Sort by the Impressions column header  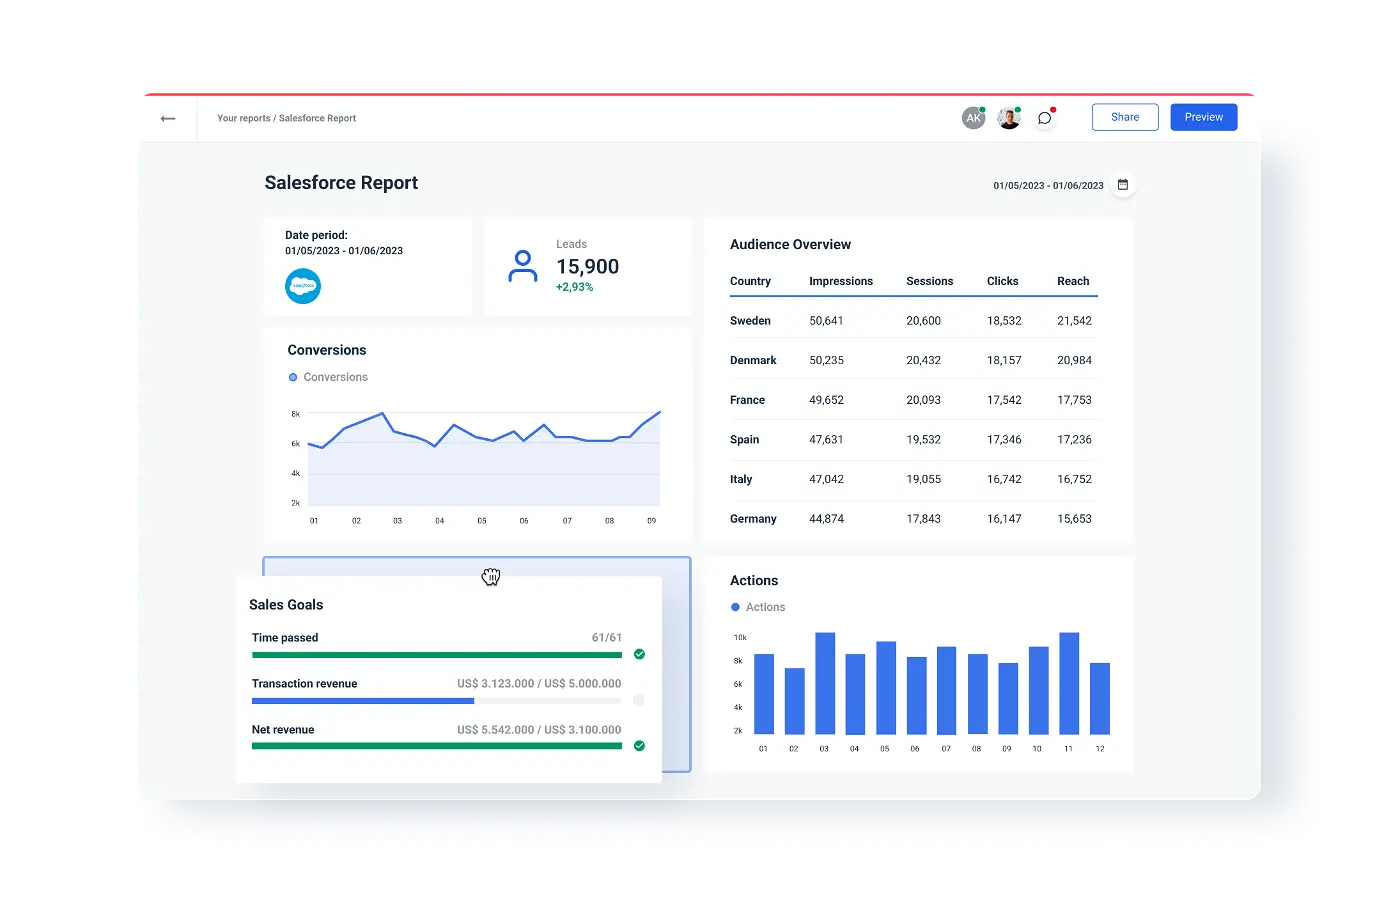click(841, 281)
